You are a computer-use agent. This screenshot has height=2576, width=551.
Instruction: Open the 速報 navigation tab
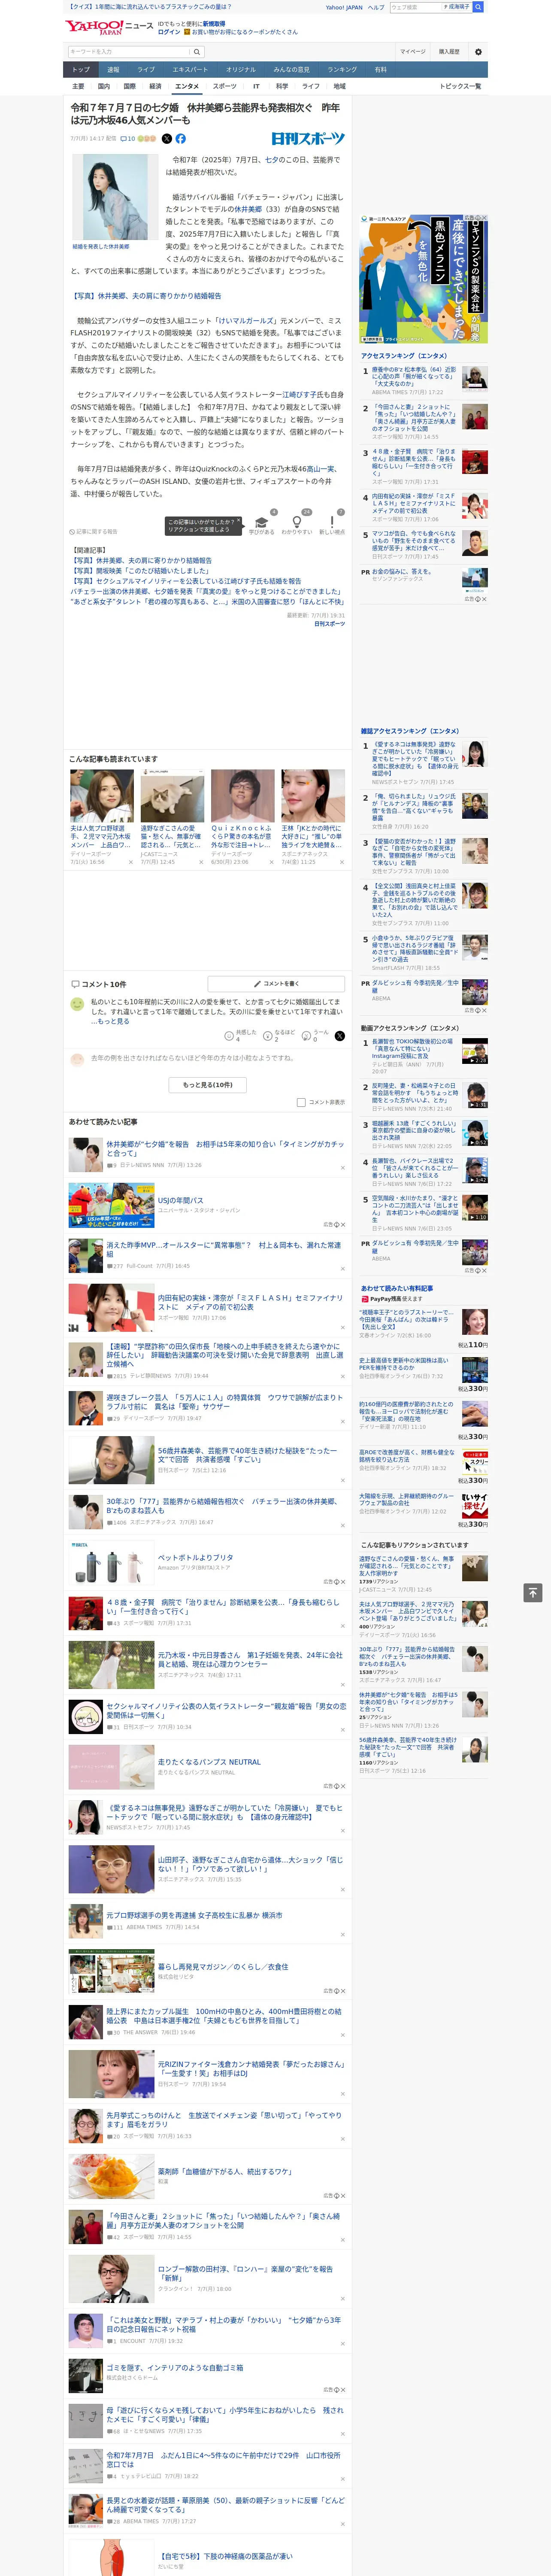(113, 70)
